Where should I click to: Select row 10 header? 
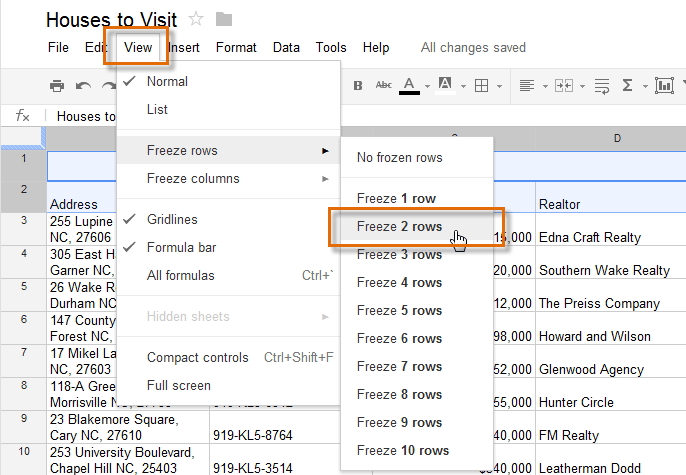24,459
